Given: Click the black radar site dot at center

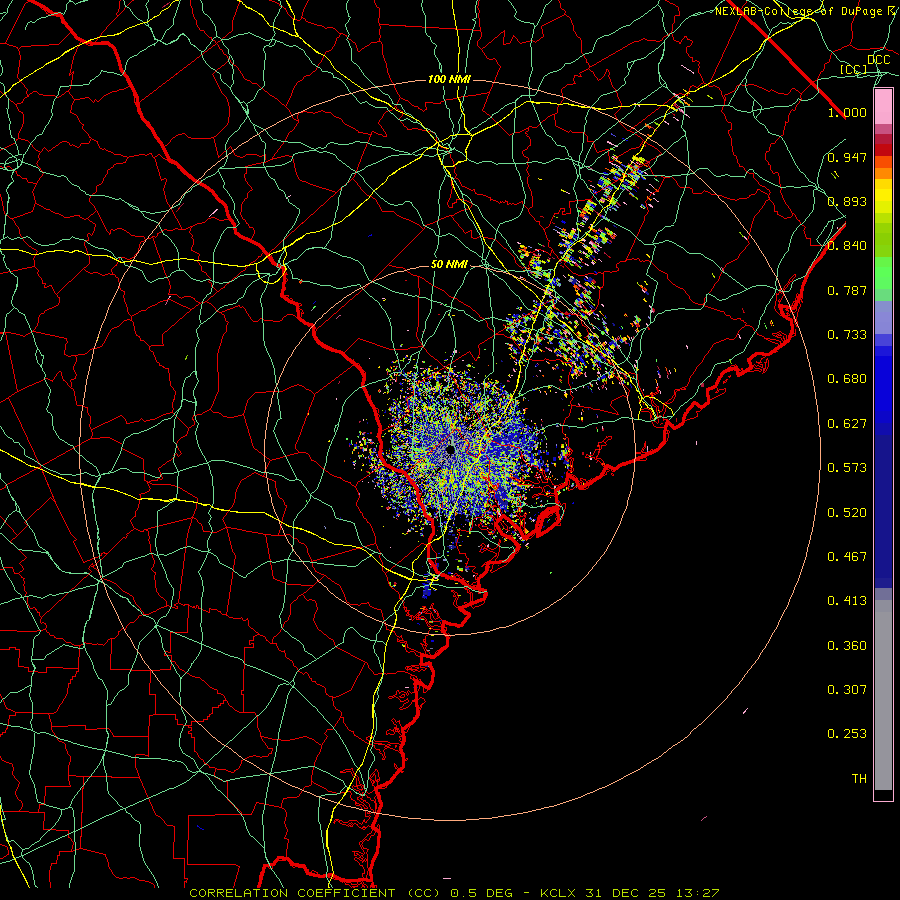Looking at the screenshot, I should [450, 449].
